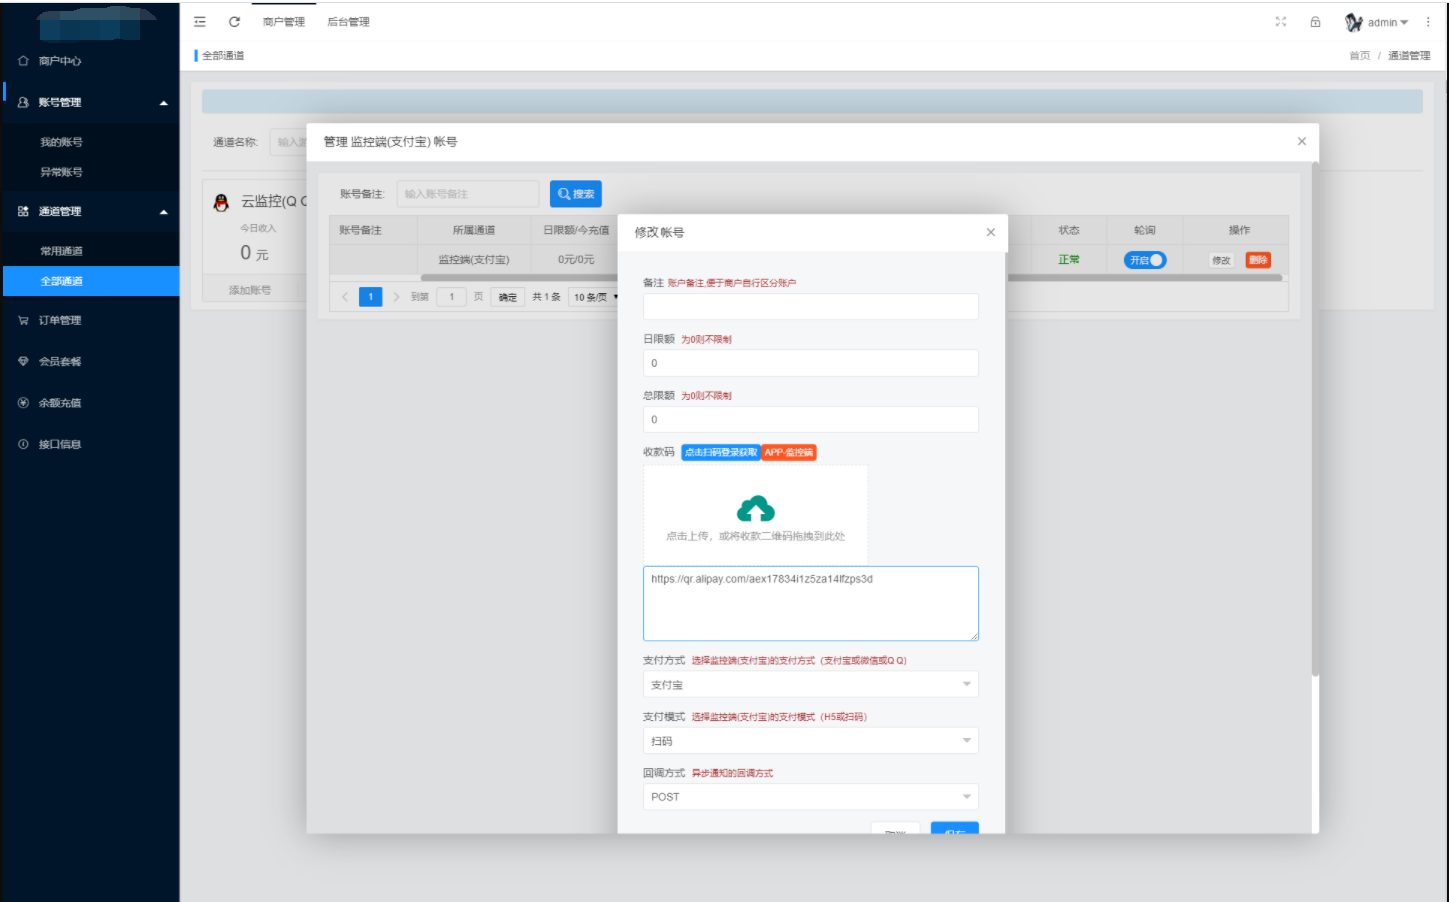
Task: Click the green cloud upload icon
Action: pos(756,509)
